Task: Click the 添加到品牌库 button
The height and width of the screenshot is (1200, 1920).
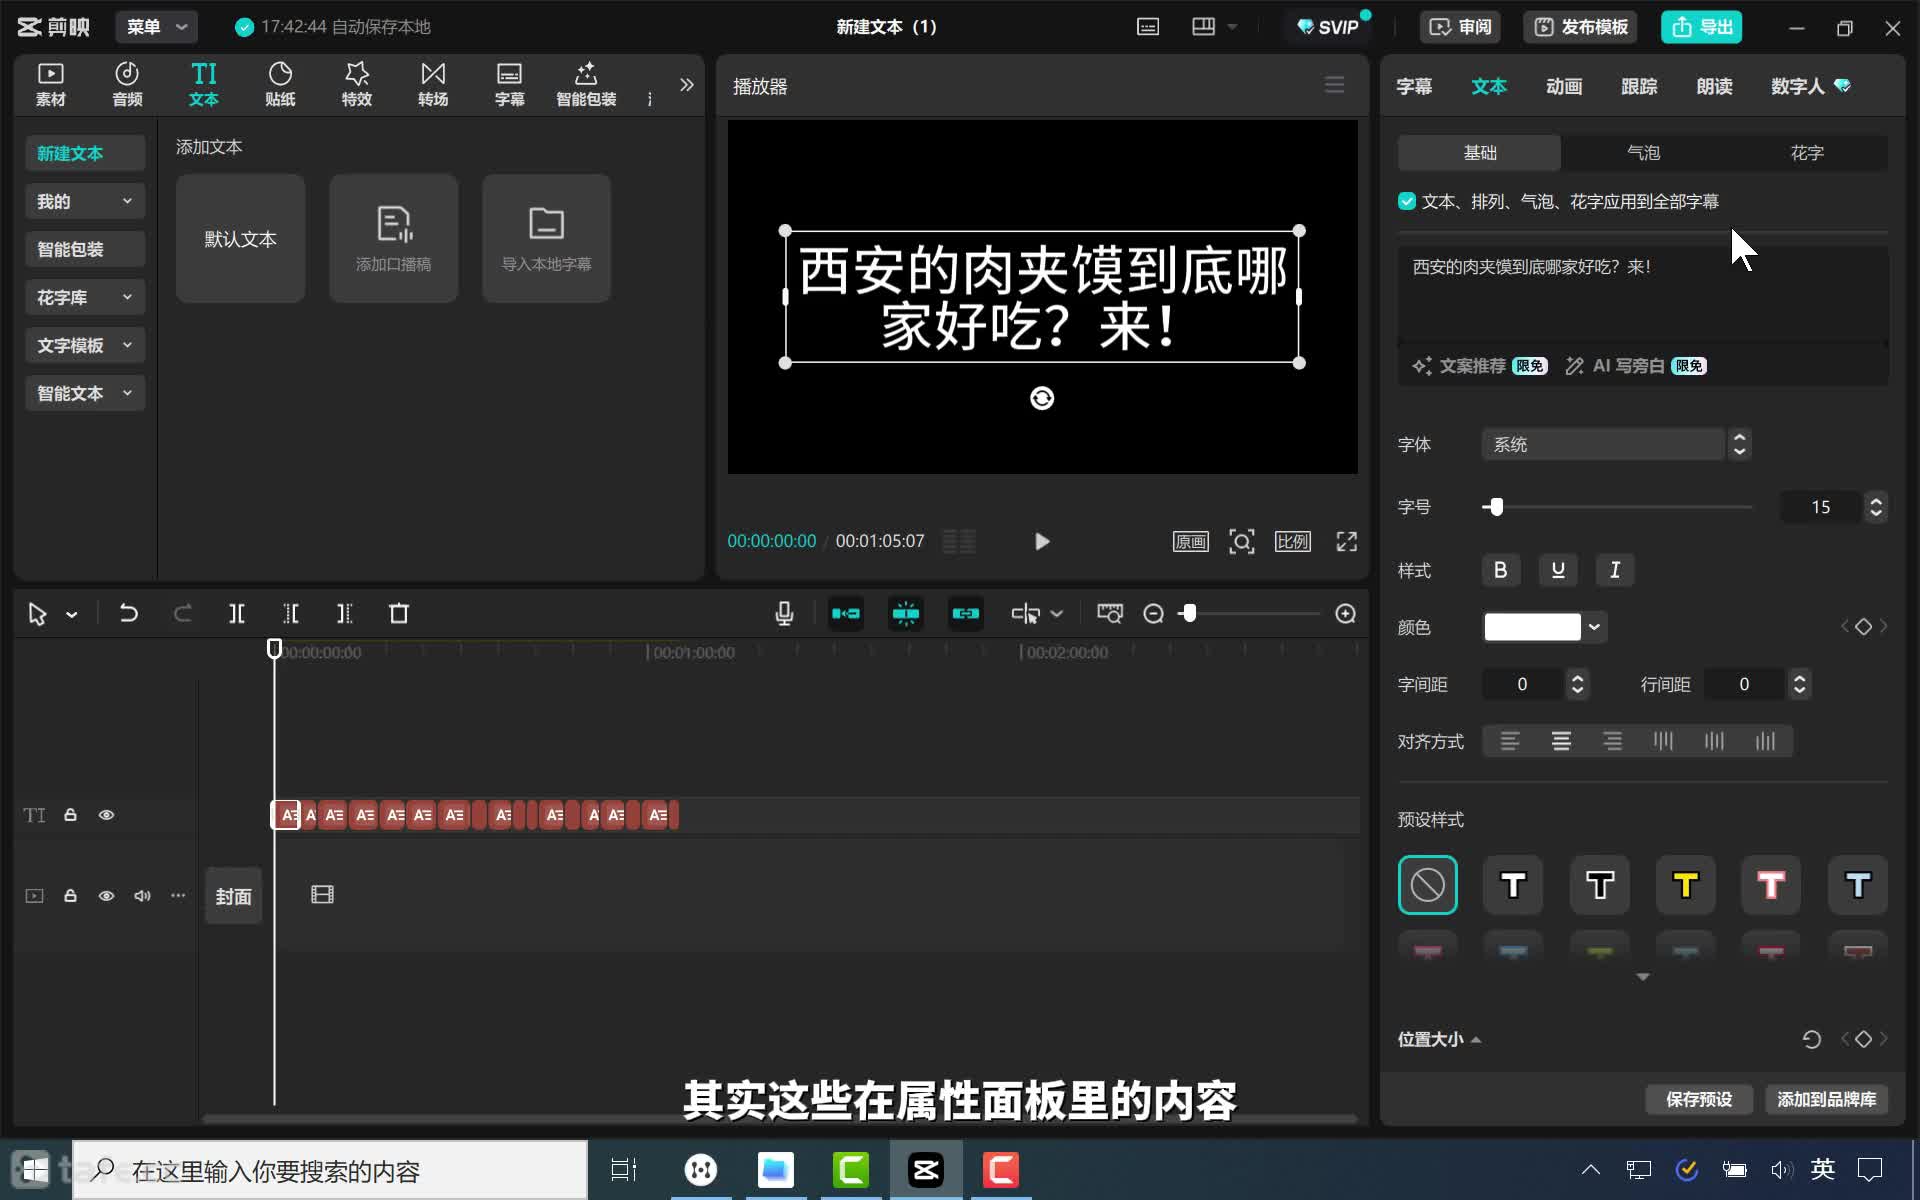Action: 1826,1099
